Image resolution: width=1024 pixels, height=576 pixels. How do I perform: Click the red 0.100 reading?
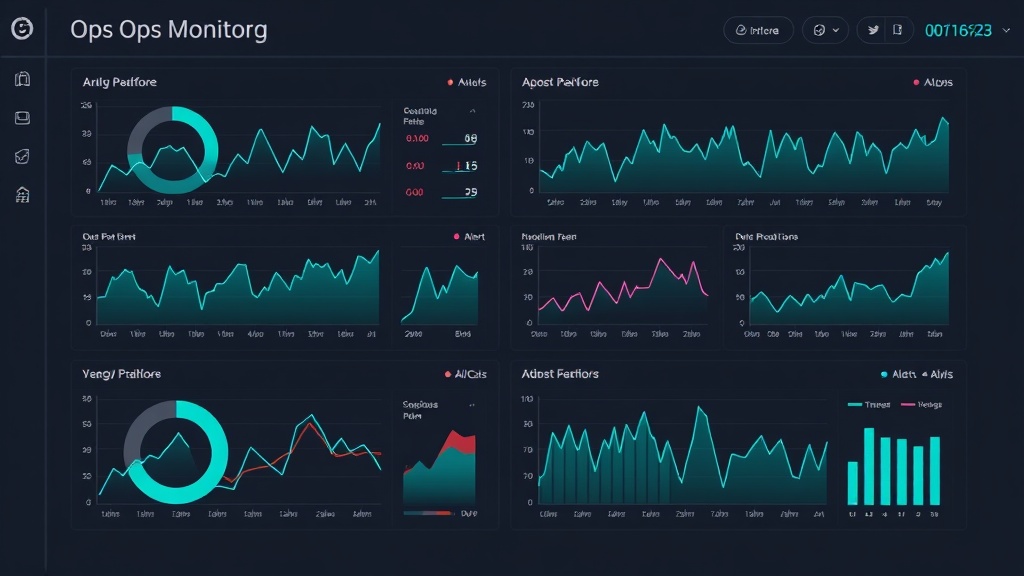[x=417, y=138]
